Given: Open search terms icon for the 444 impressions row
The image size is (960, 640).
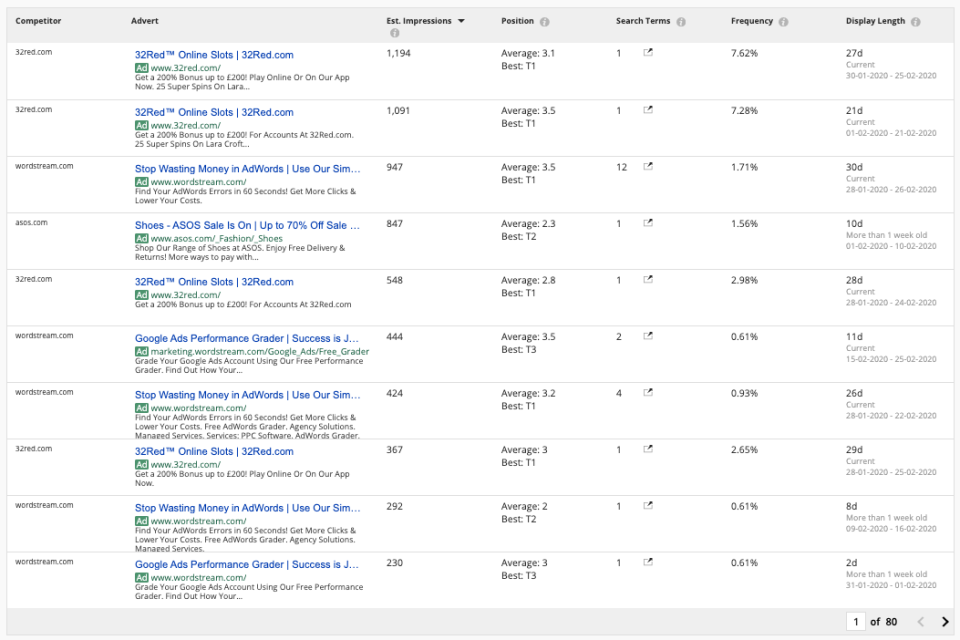Looking at the screenshot, I should pos(648,337).
